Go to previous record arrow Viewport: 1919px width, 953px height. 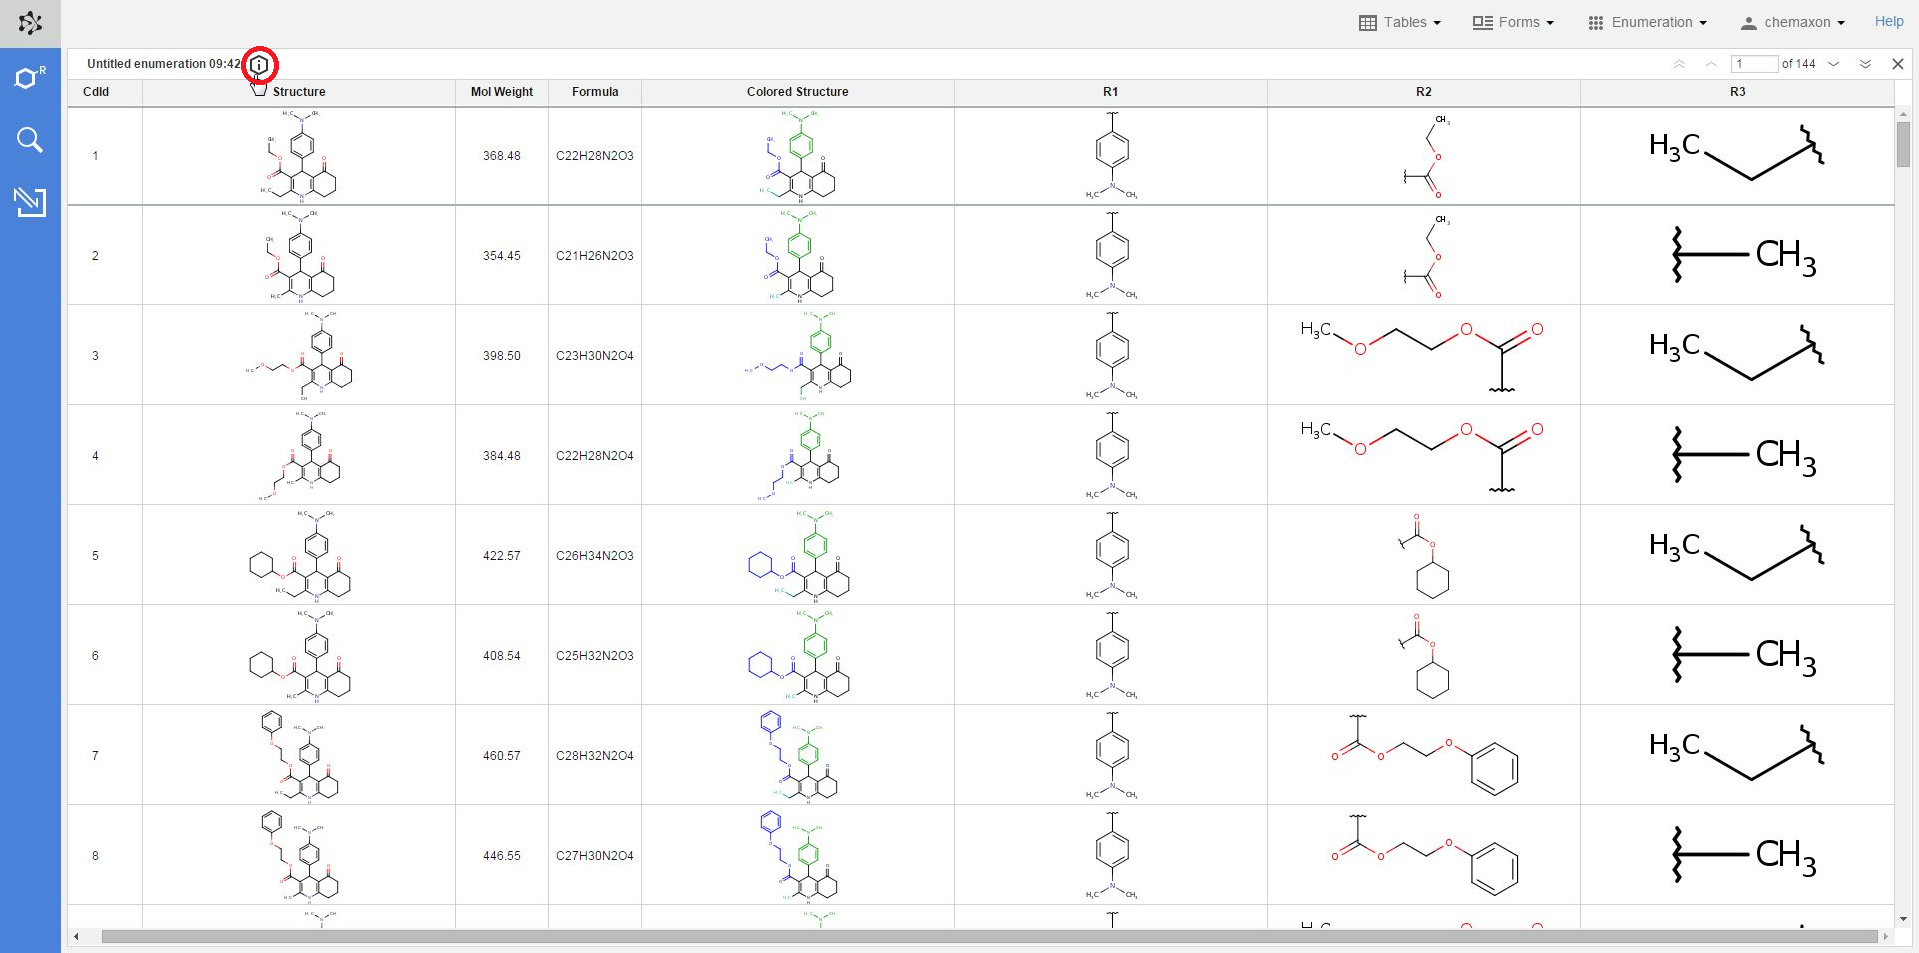tap(1711, 64)
